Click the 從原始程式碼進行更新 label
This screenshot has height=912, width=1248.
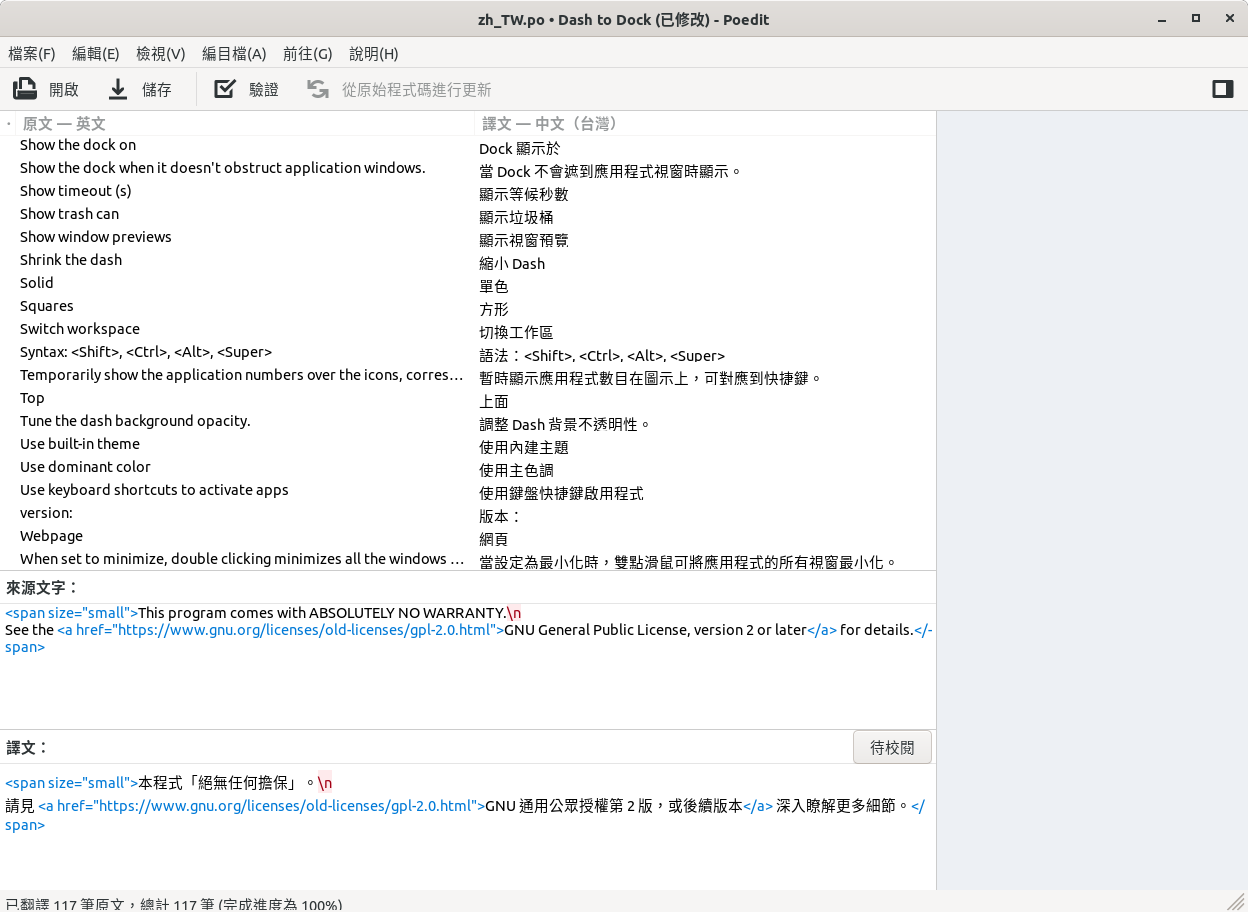click(x=417, y=90)
